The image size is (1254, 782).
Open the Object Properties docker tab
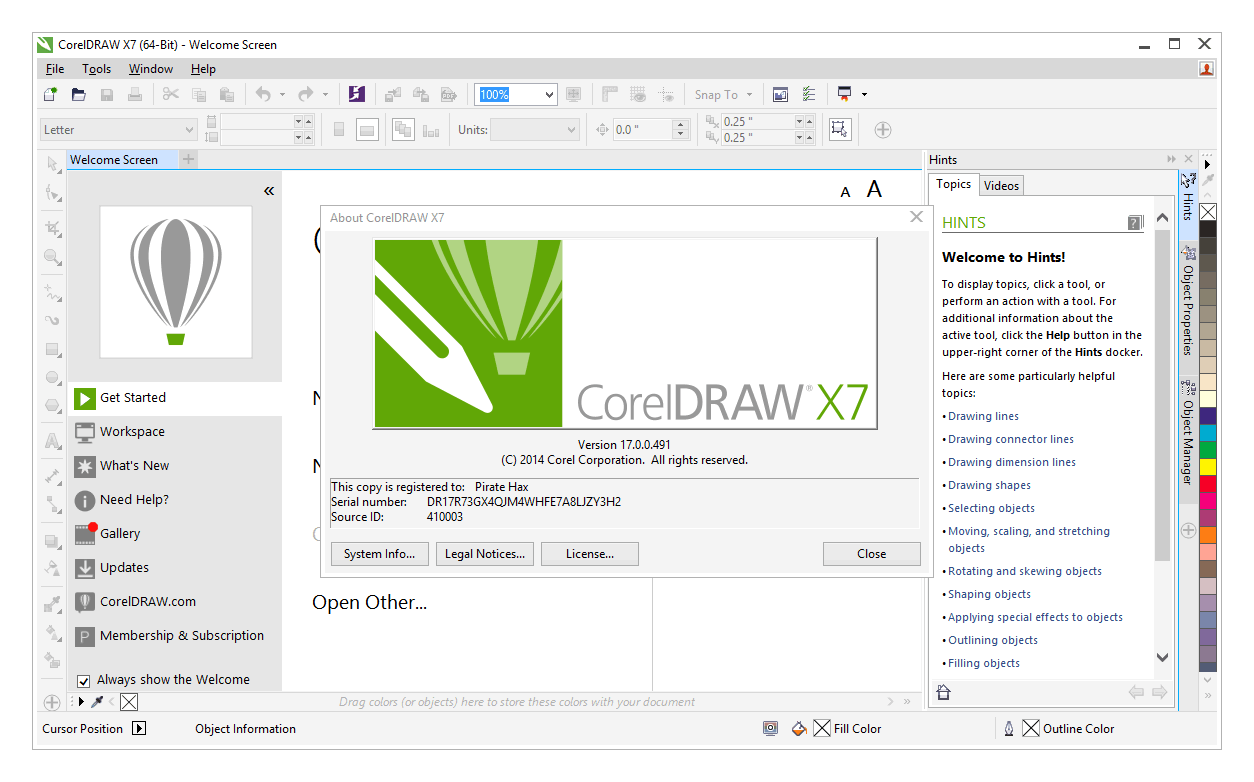point(1188,301)
